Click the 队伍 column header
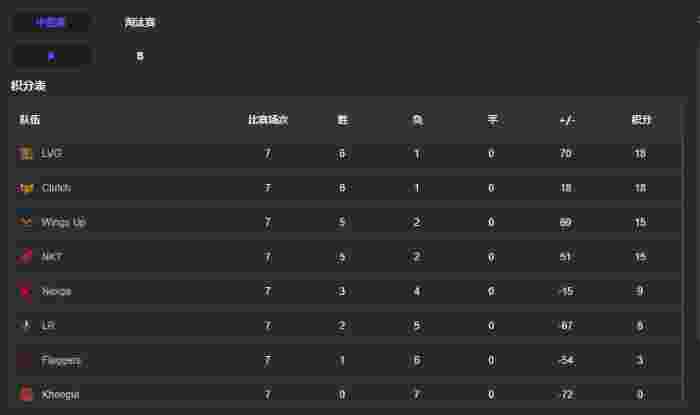The image size is (700, 415). click(x=30, y=120)
